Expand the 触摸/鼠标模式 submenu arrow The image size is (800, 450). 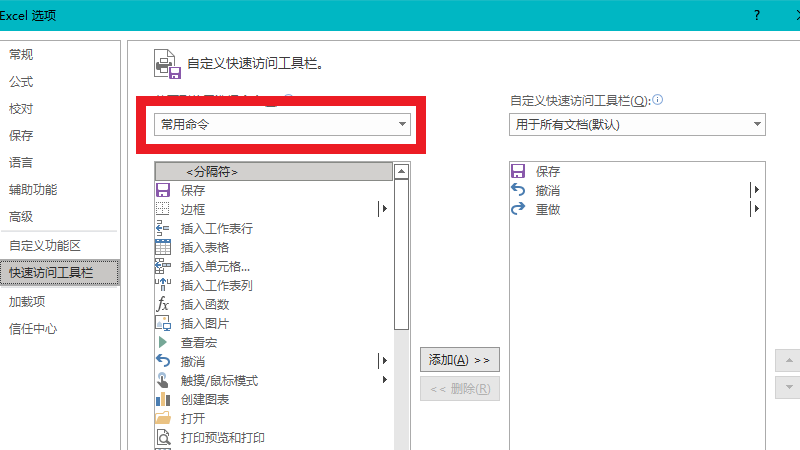point(385,380)
